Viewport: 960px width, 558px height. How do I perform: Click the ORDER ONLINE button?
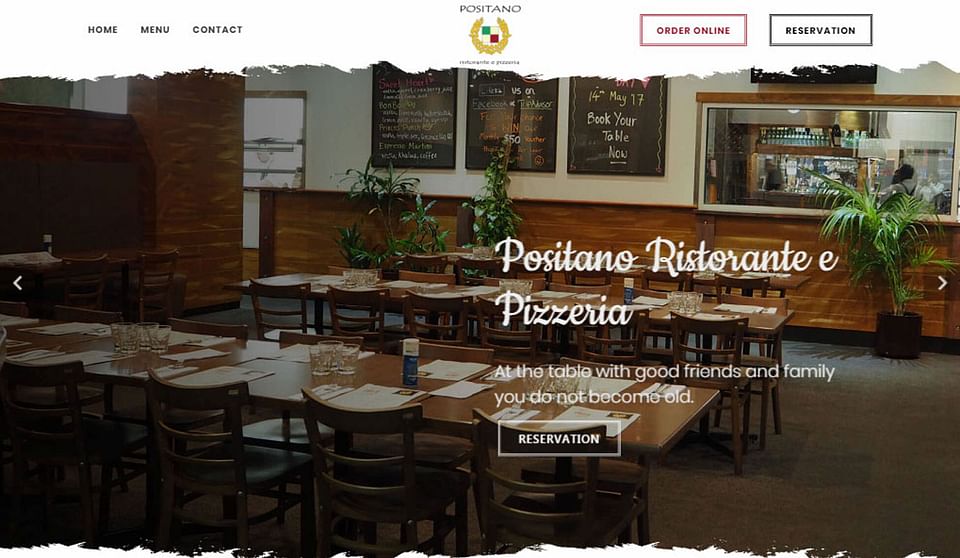pyautogui.click(x=693, y=30)
